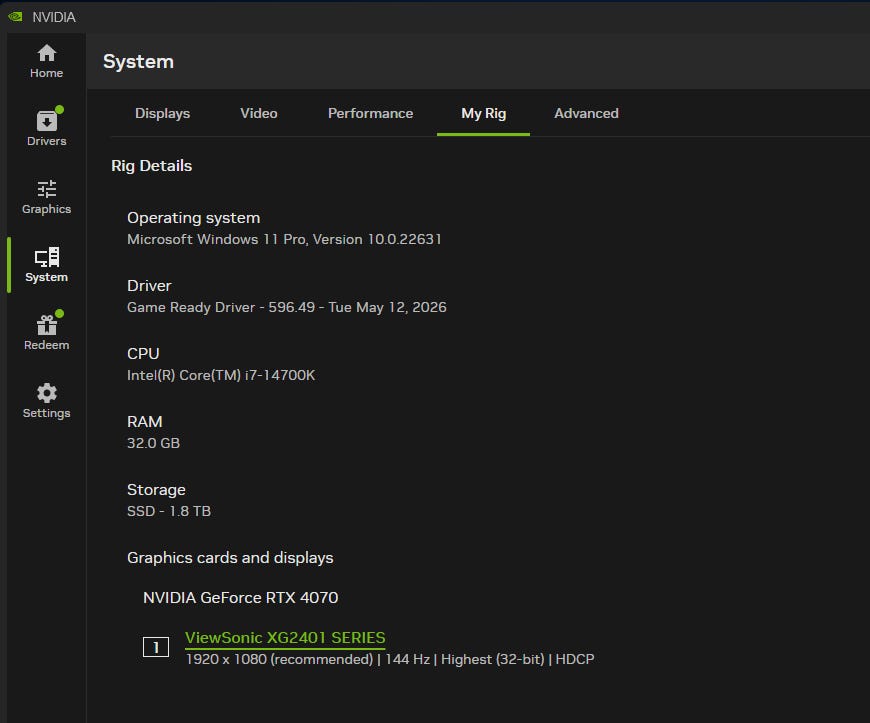Click Microsoft Windows 11 Pro version text
The image size is (870, 723).
285,239
